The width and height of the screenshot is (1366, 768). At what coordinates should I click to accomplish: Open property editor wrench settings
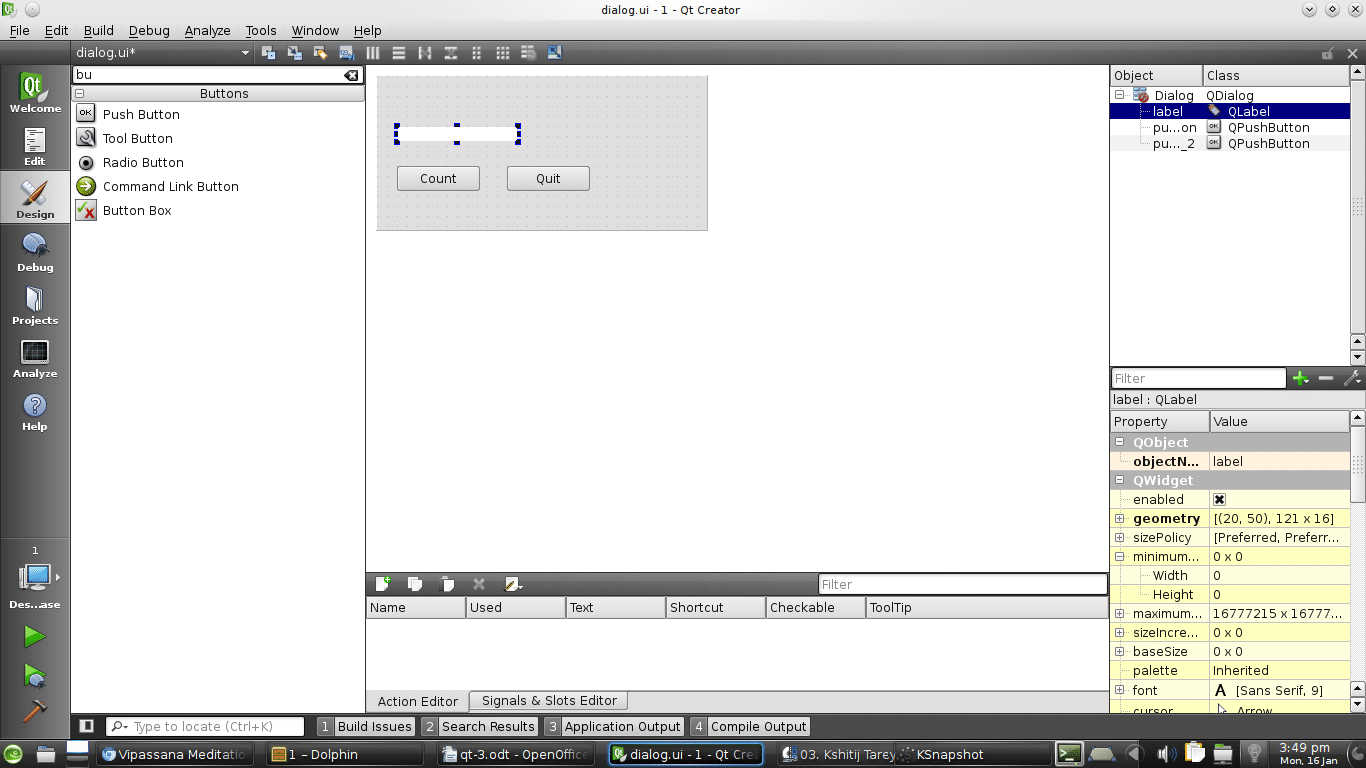[x=1352, y=378]
